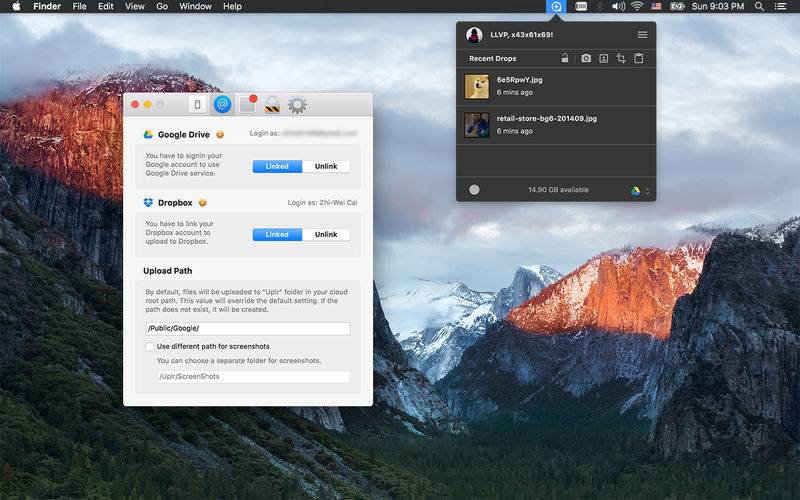The image size is (800, 500).
Task: Enable Use different path for screenshots
Action: [150, 346]
